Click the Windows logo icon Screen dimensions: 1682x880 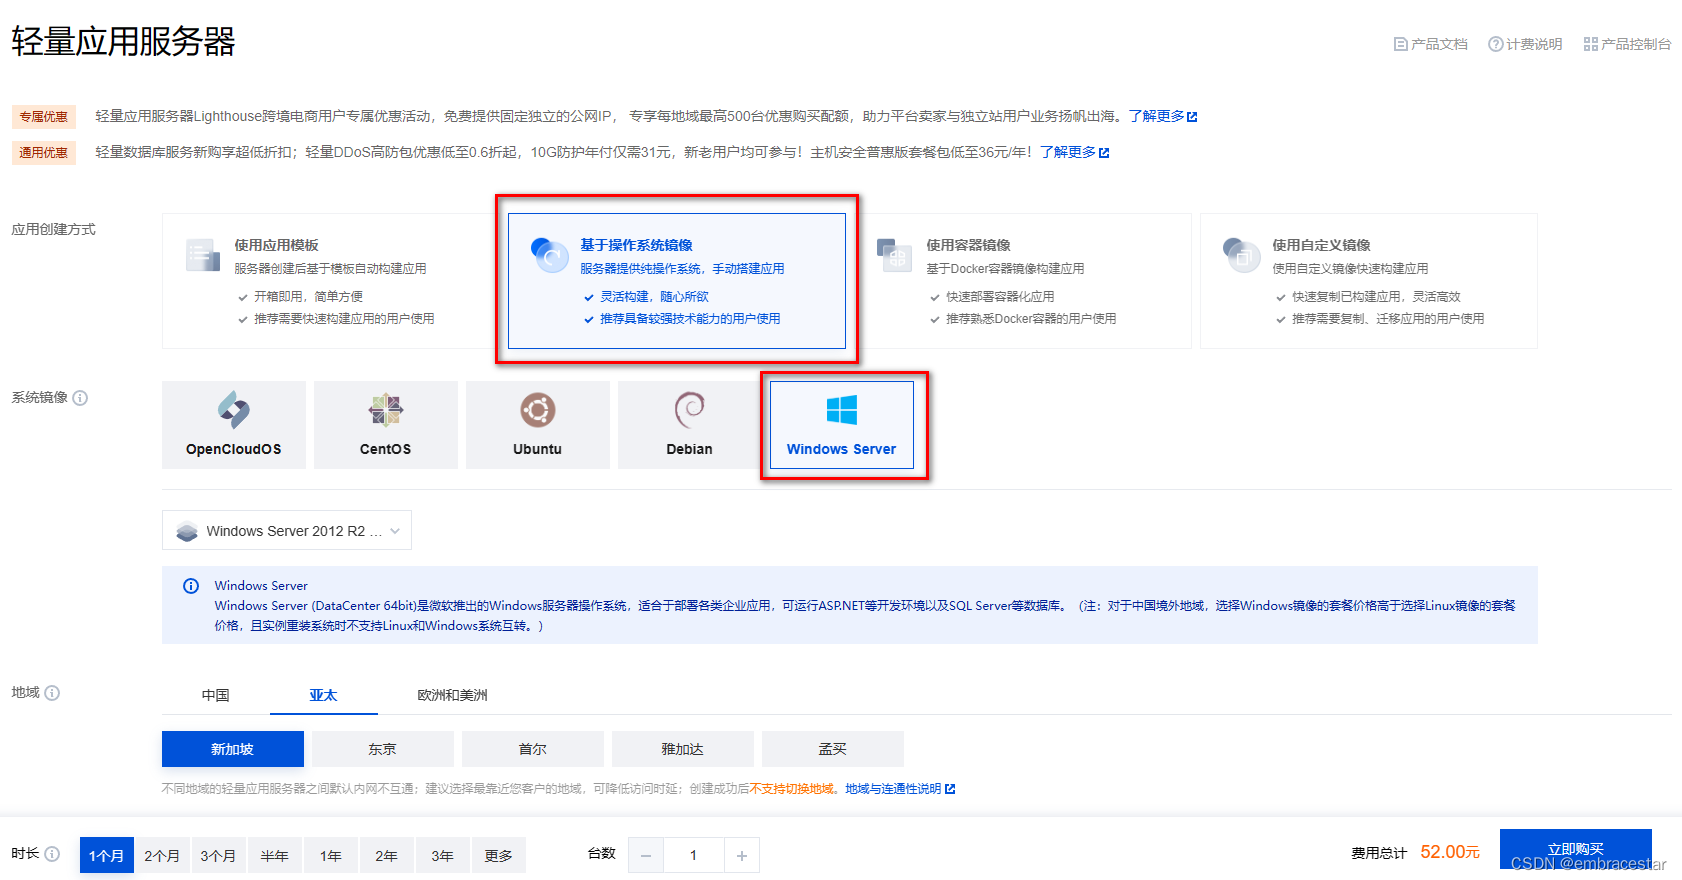pyautogui.click(x=842, y=410)
